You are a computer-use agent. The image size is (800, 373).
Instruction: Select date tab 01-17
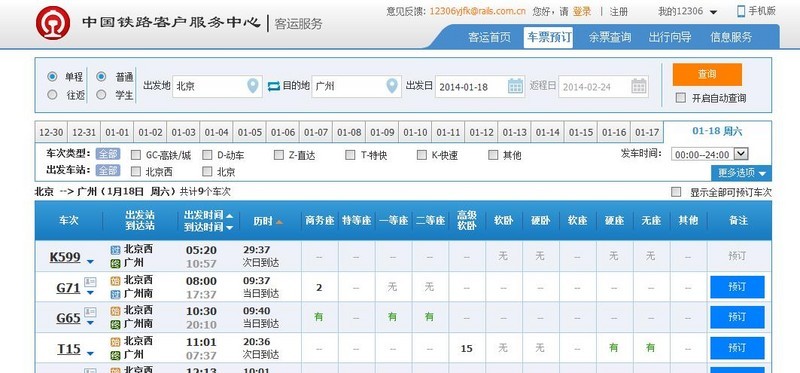[647, 133]
